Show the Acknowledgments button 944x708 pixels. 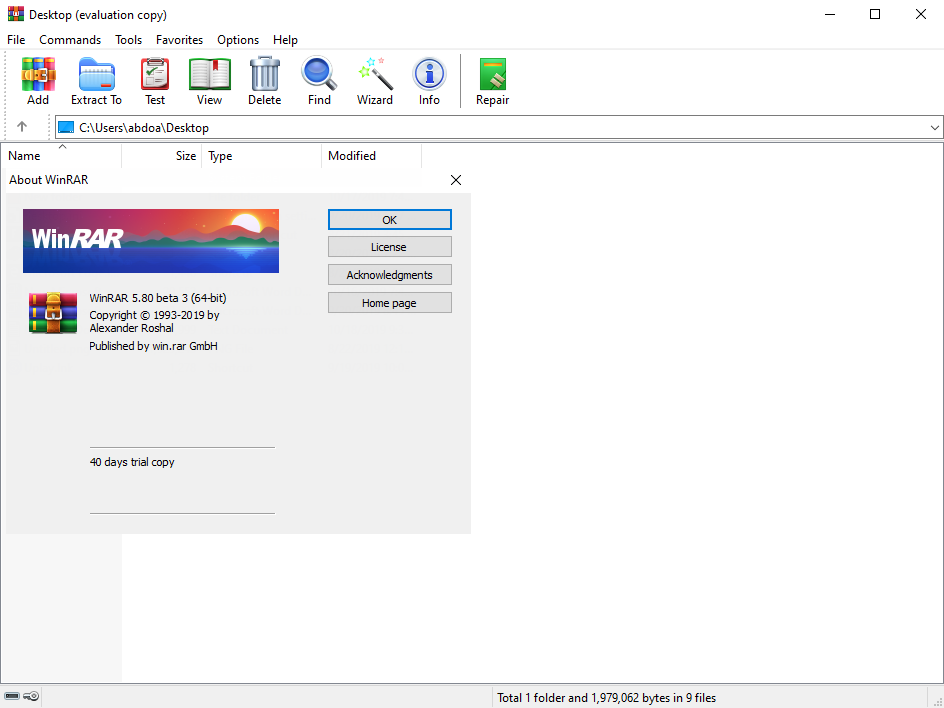click(390, 275)
